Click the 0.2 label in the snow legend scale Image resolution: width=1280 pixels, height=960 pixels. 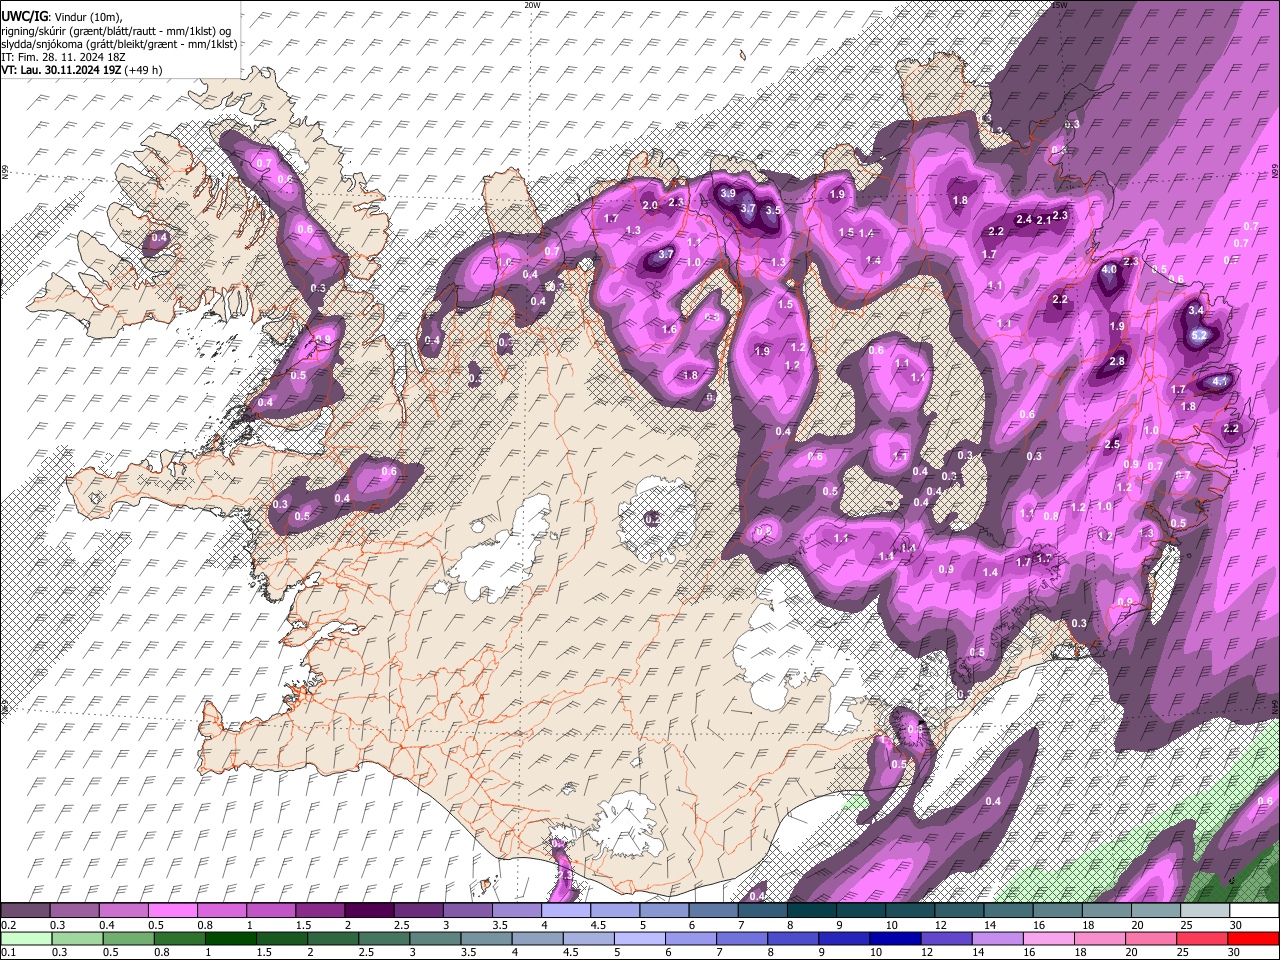point(7,925)
